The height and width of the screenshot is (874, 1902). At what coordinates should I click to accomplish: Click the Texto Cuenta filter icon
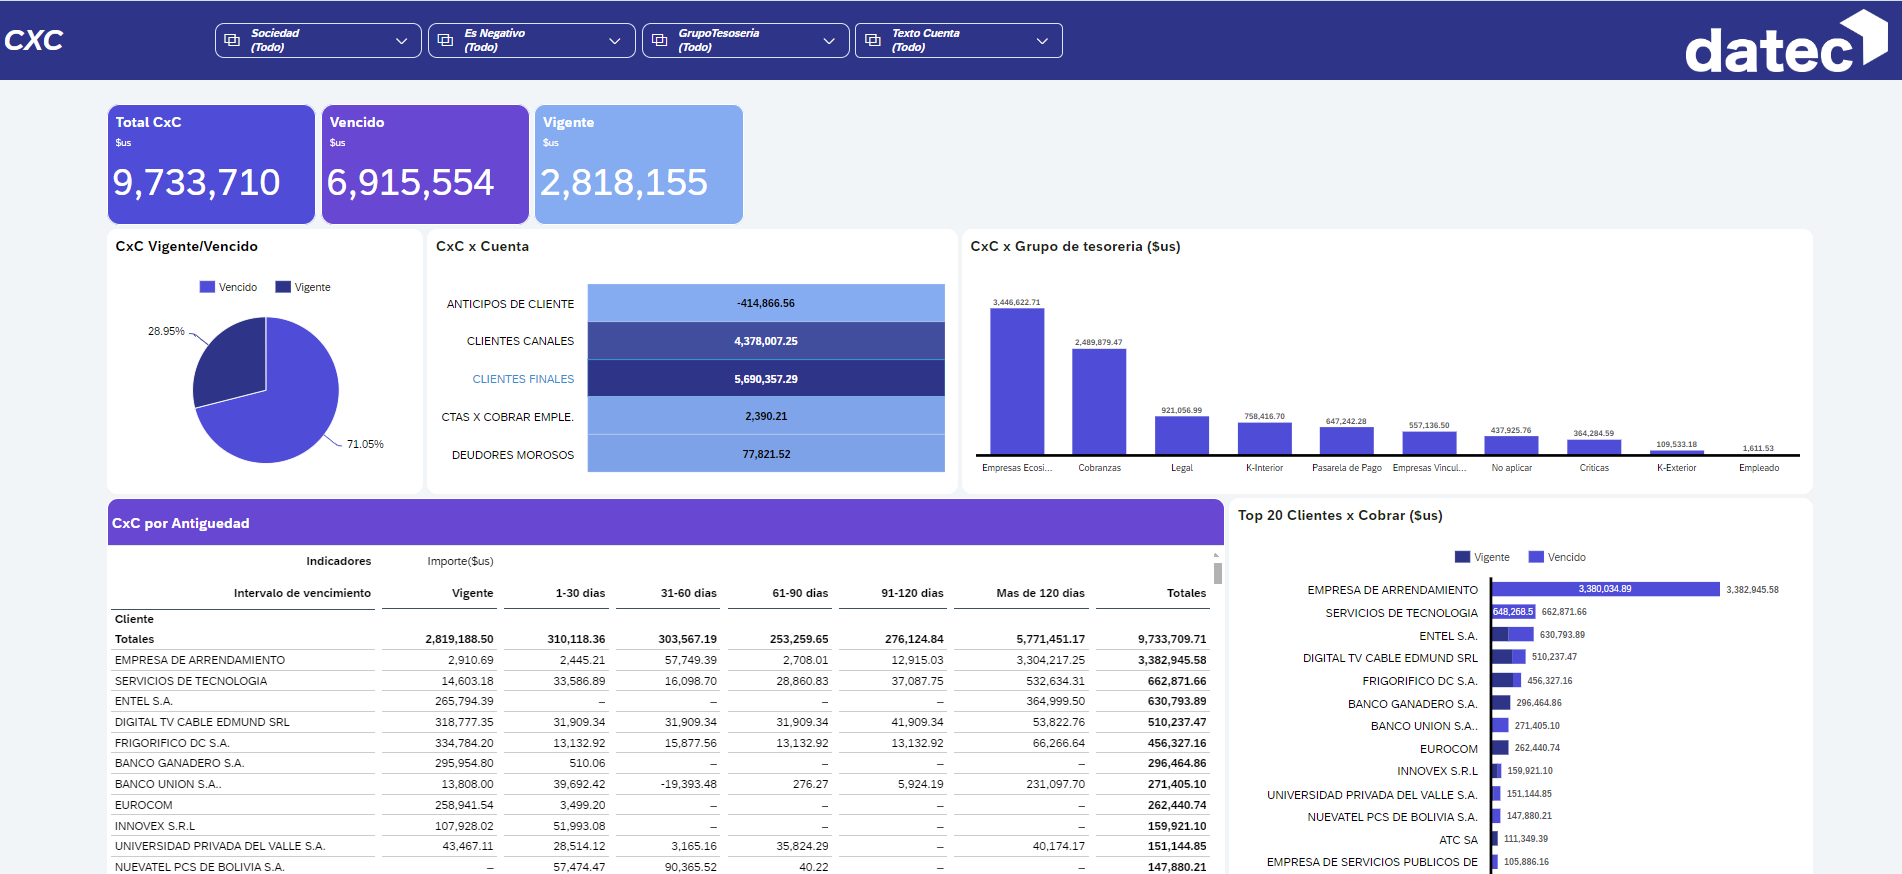(x=872, y=40)
